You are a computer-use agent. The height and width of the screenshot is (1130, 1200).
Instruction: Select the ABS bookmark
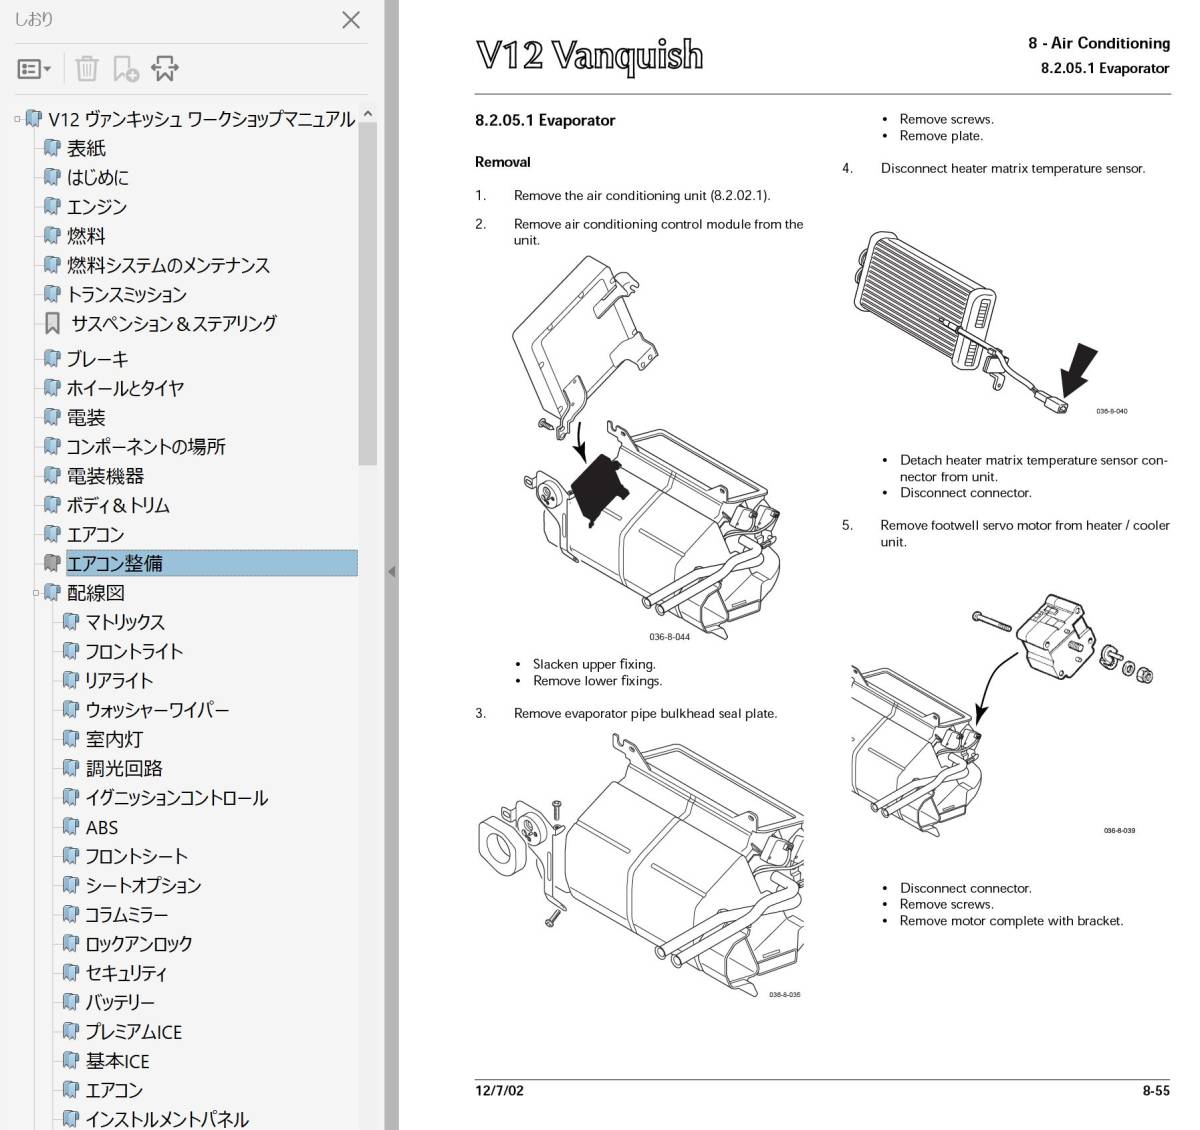pyautogui.click(x=102, y=827)
